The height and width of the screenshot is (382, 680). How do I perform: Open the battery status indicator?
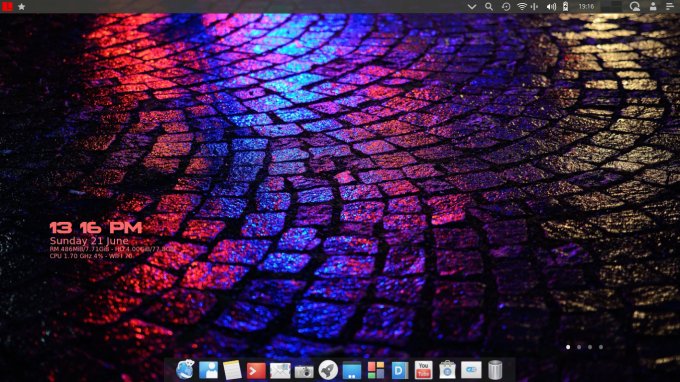tap(566, 7)
